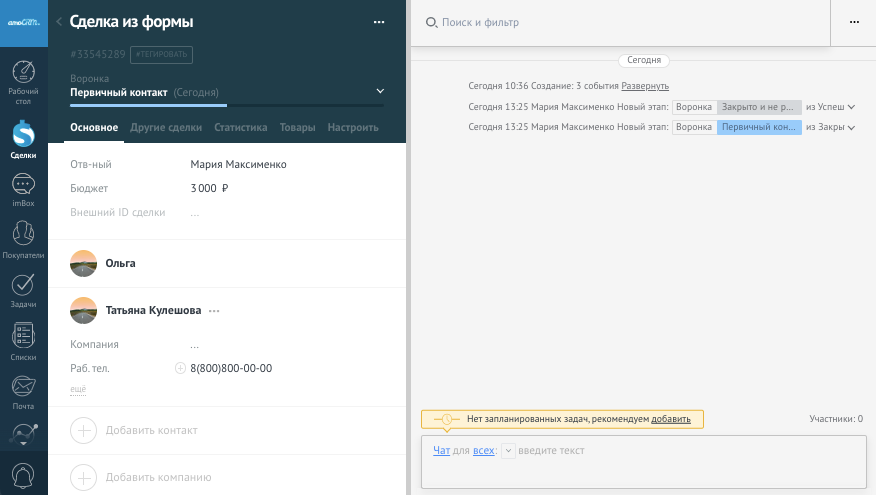Expand the Первичный контакт event entry chevron
Screen dimensions: 876x495
pos(852,128)
